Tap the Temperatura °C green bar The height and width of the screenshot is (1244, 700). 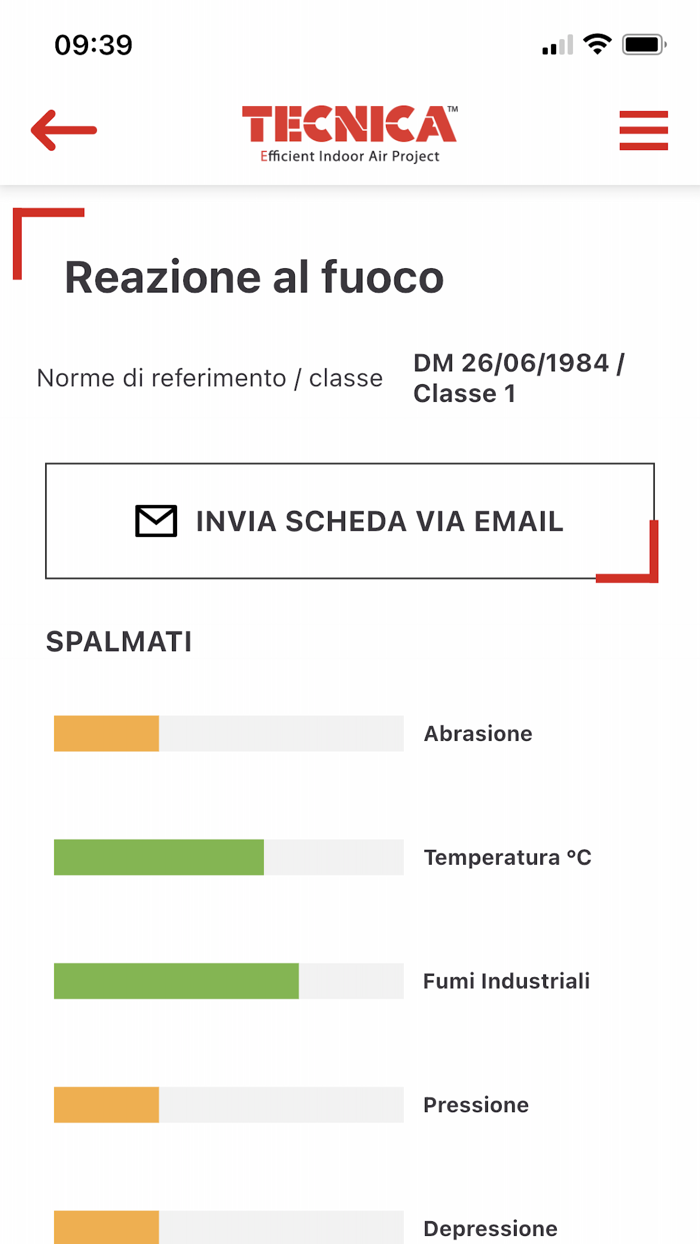coord(230,857)
